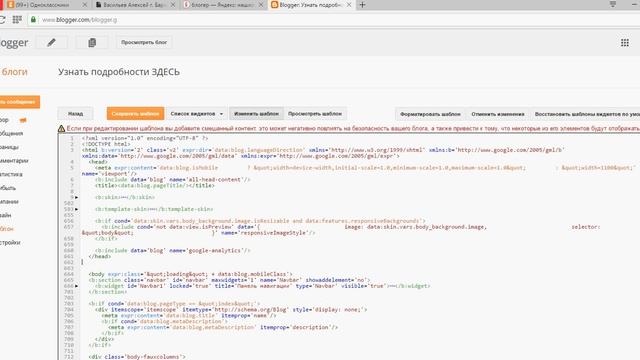Open Шаблон in the sidebar
The width and height of the screenshot is (640, 360).
(7, 229)
